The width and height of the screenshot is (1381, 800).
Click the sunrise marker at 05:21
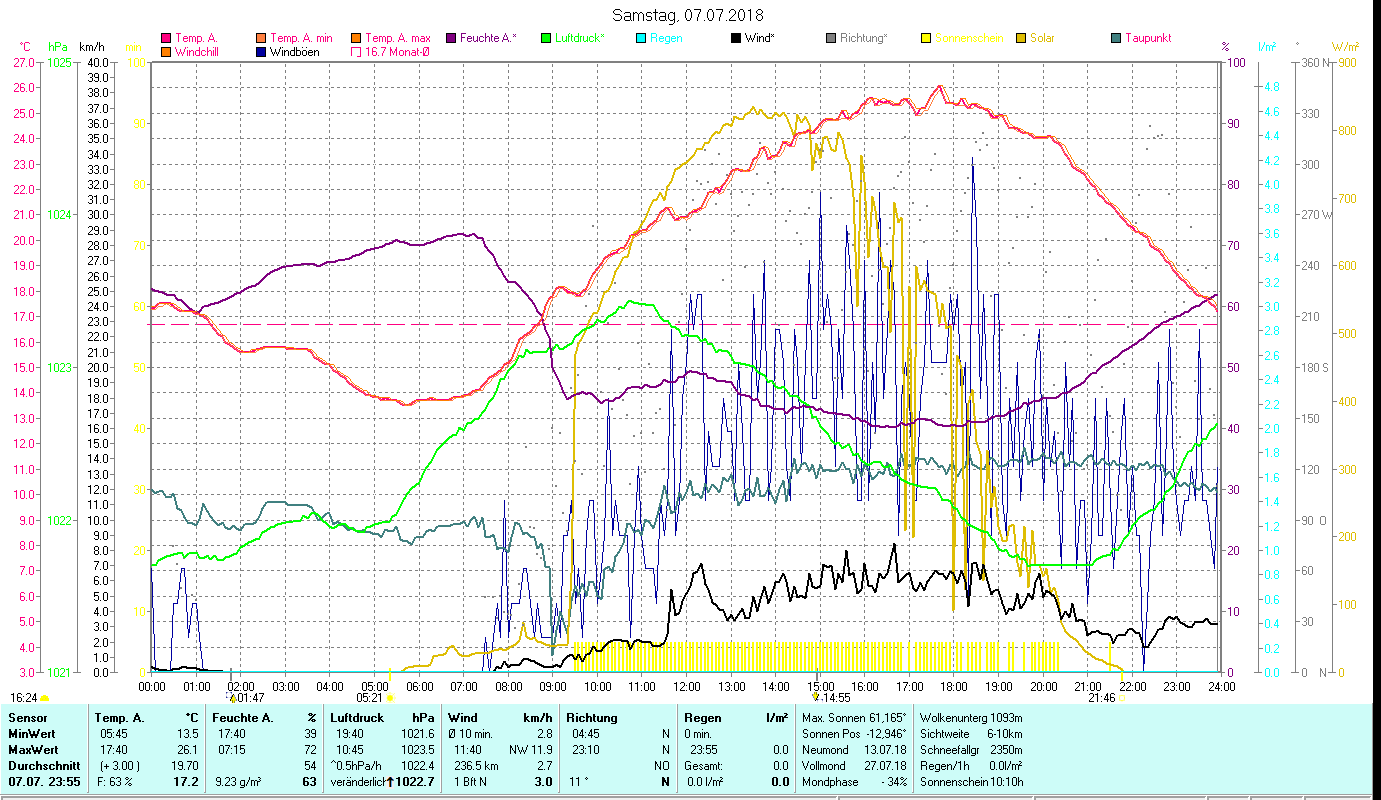click(390, 698)
